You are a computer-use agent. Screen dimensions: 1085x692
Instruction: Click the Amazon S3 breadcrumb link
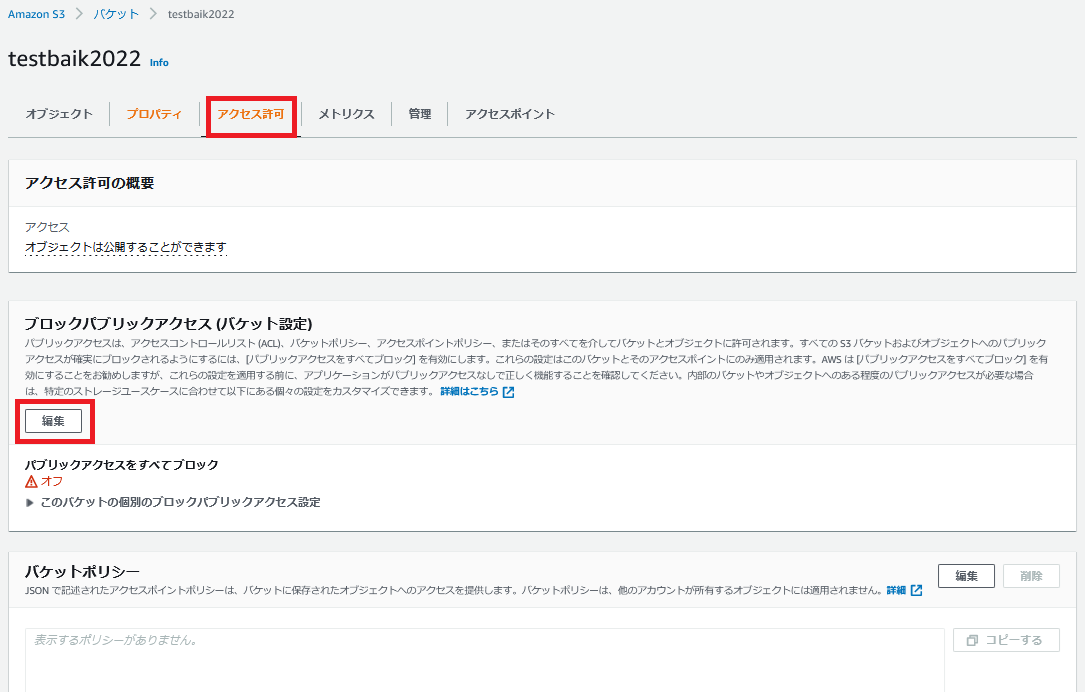[x=36, y=15]
